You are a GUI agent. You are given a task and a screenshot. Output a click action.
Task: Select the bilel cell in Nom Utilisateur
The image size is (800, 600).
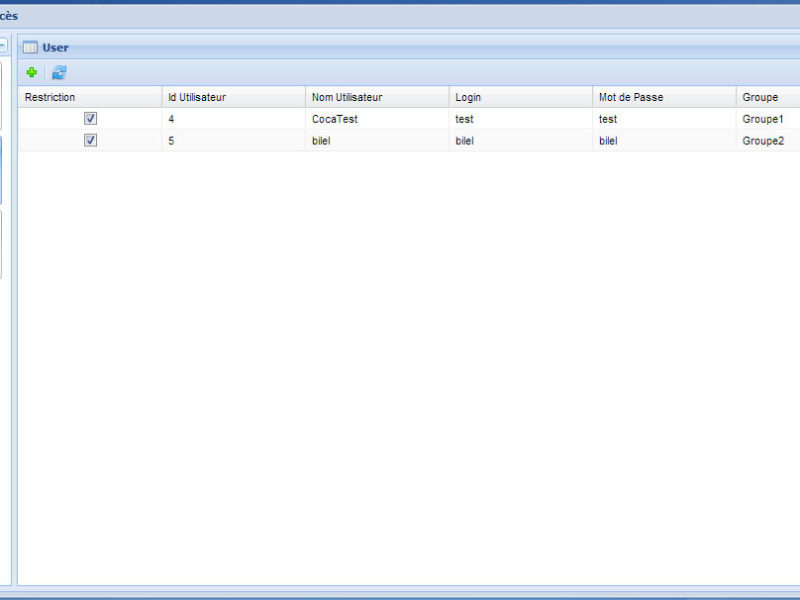tap(323, 141)
